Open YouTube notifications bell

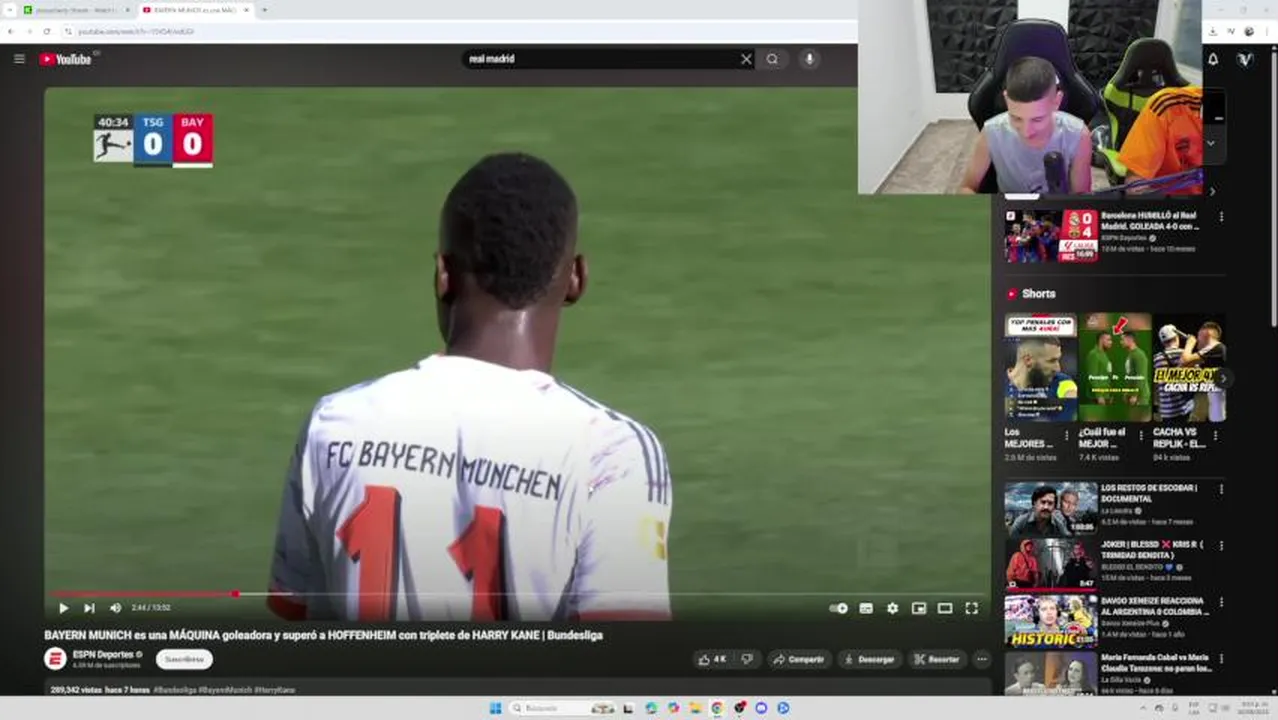(x=1213, y=59)
